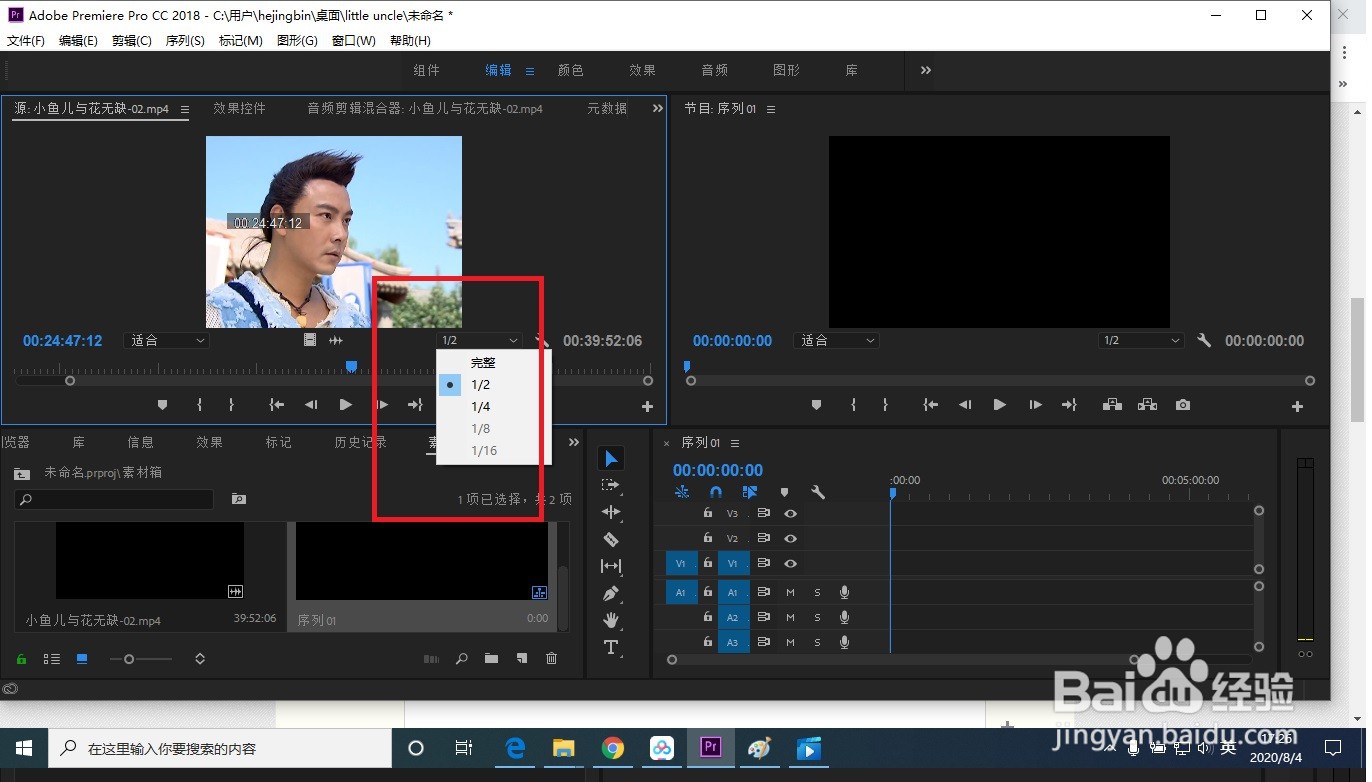Click New Bin folder icon
The height and width of the screenshot is (782, 1372).
click(491, 659)
